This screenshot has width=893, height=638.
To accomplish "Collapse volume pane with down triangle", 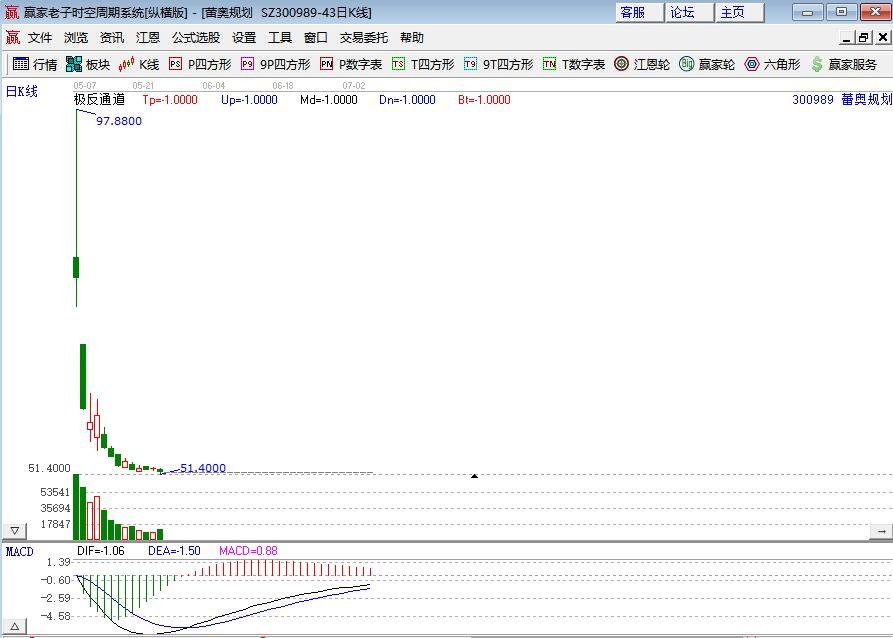I will tap(15, 531).
